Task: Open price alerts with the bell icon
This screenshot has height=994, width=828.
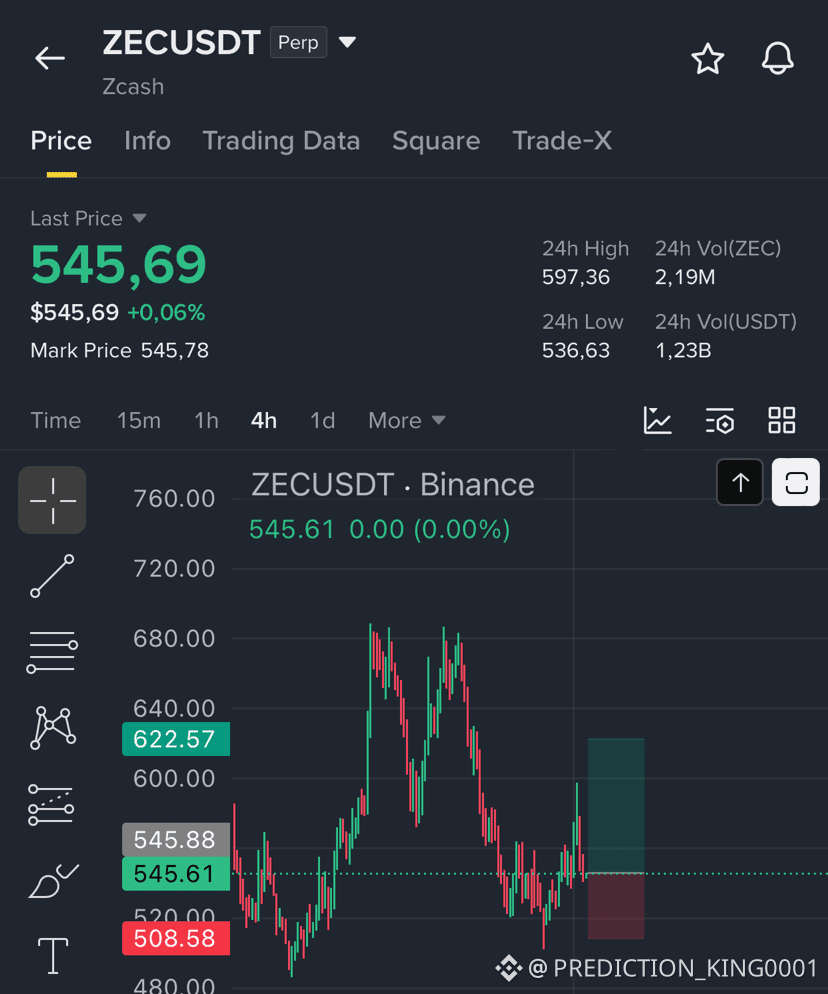Action: point(777,58)
